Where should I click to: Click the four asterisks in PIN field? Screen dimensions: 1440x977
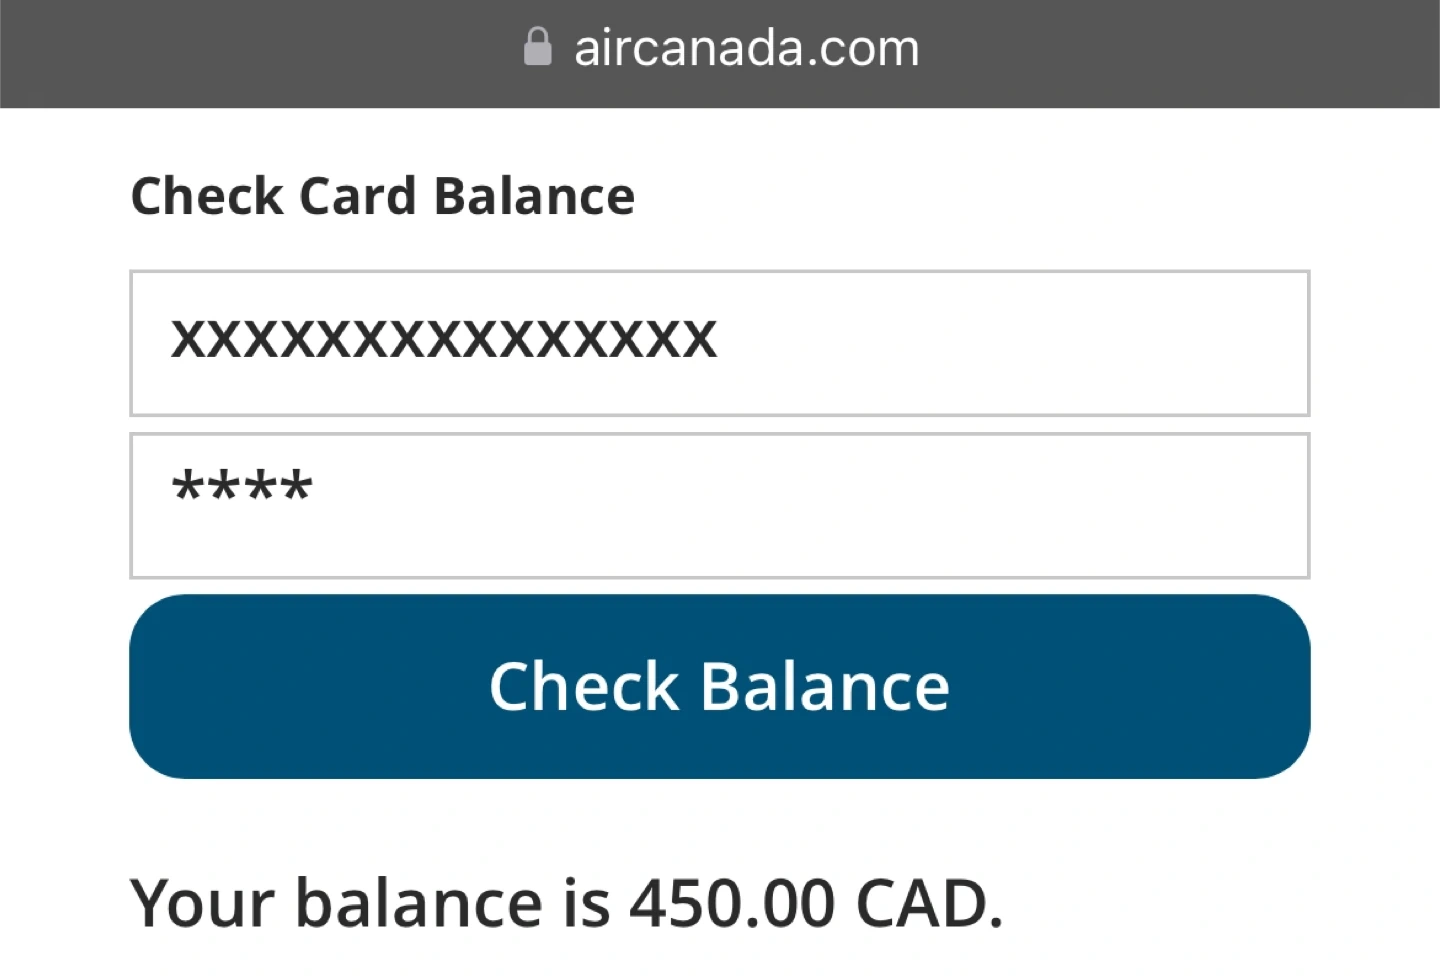tap(242, 489)
